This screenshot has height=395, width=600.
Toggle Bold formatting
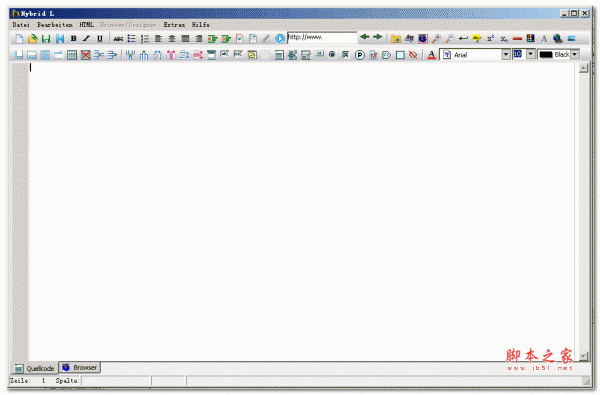click(73, 39)
